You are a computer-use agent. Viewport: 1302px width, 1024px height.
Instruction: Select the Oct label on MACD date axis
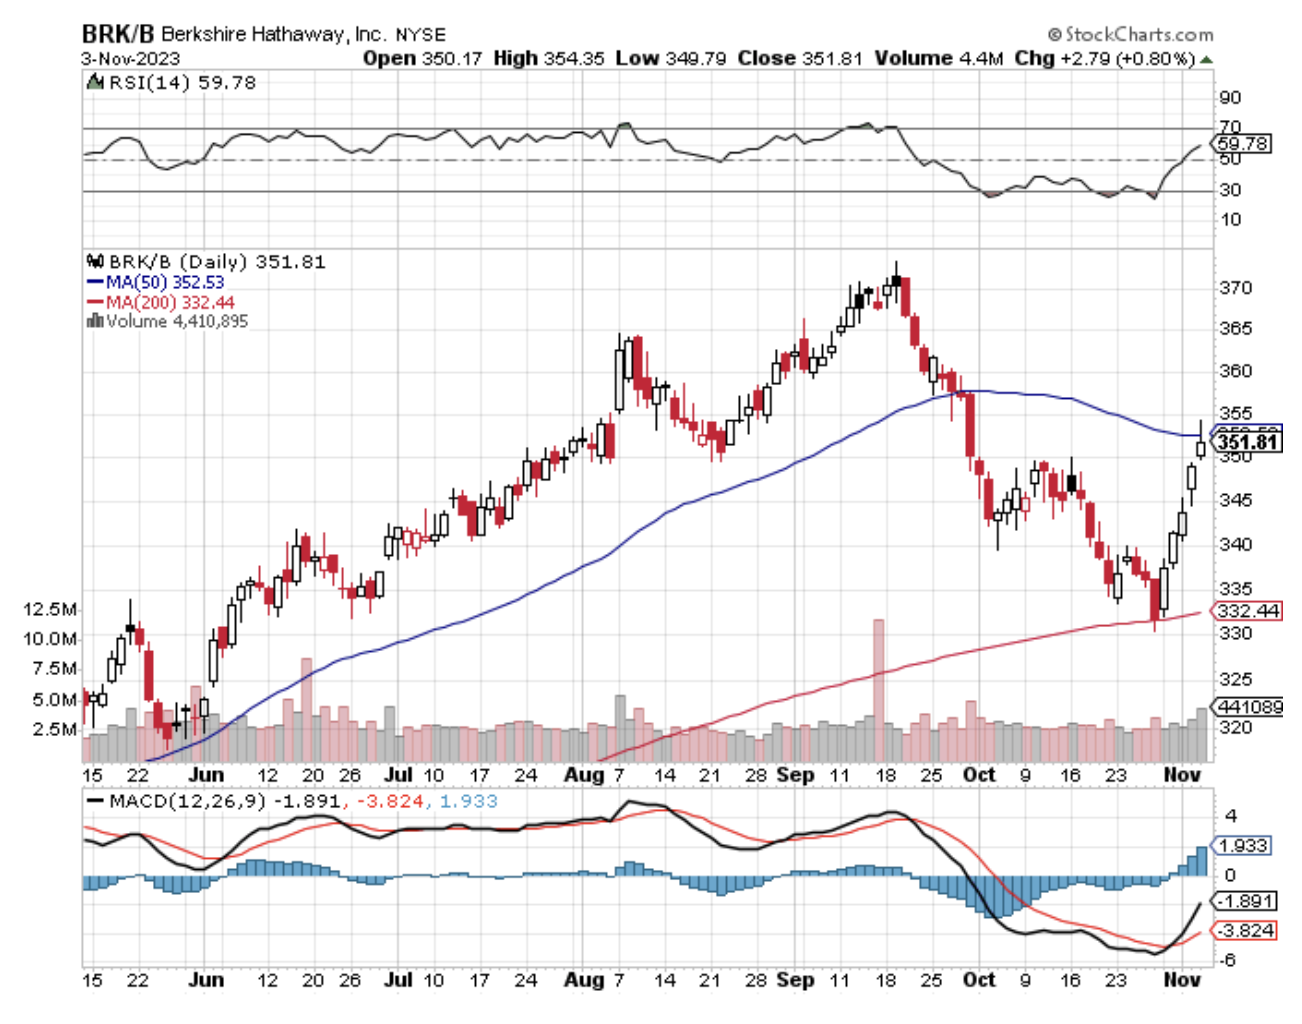980,980
